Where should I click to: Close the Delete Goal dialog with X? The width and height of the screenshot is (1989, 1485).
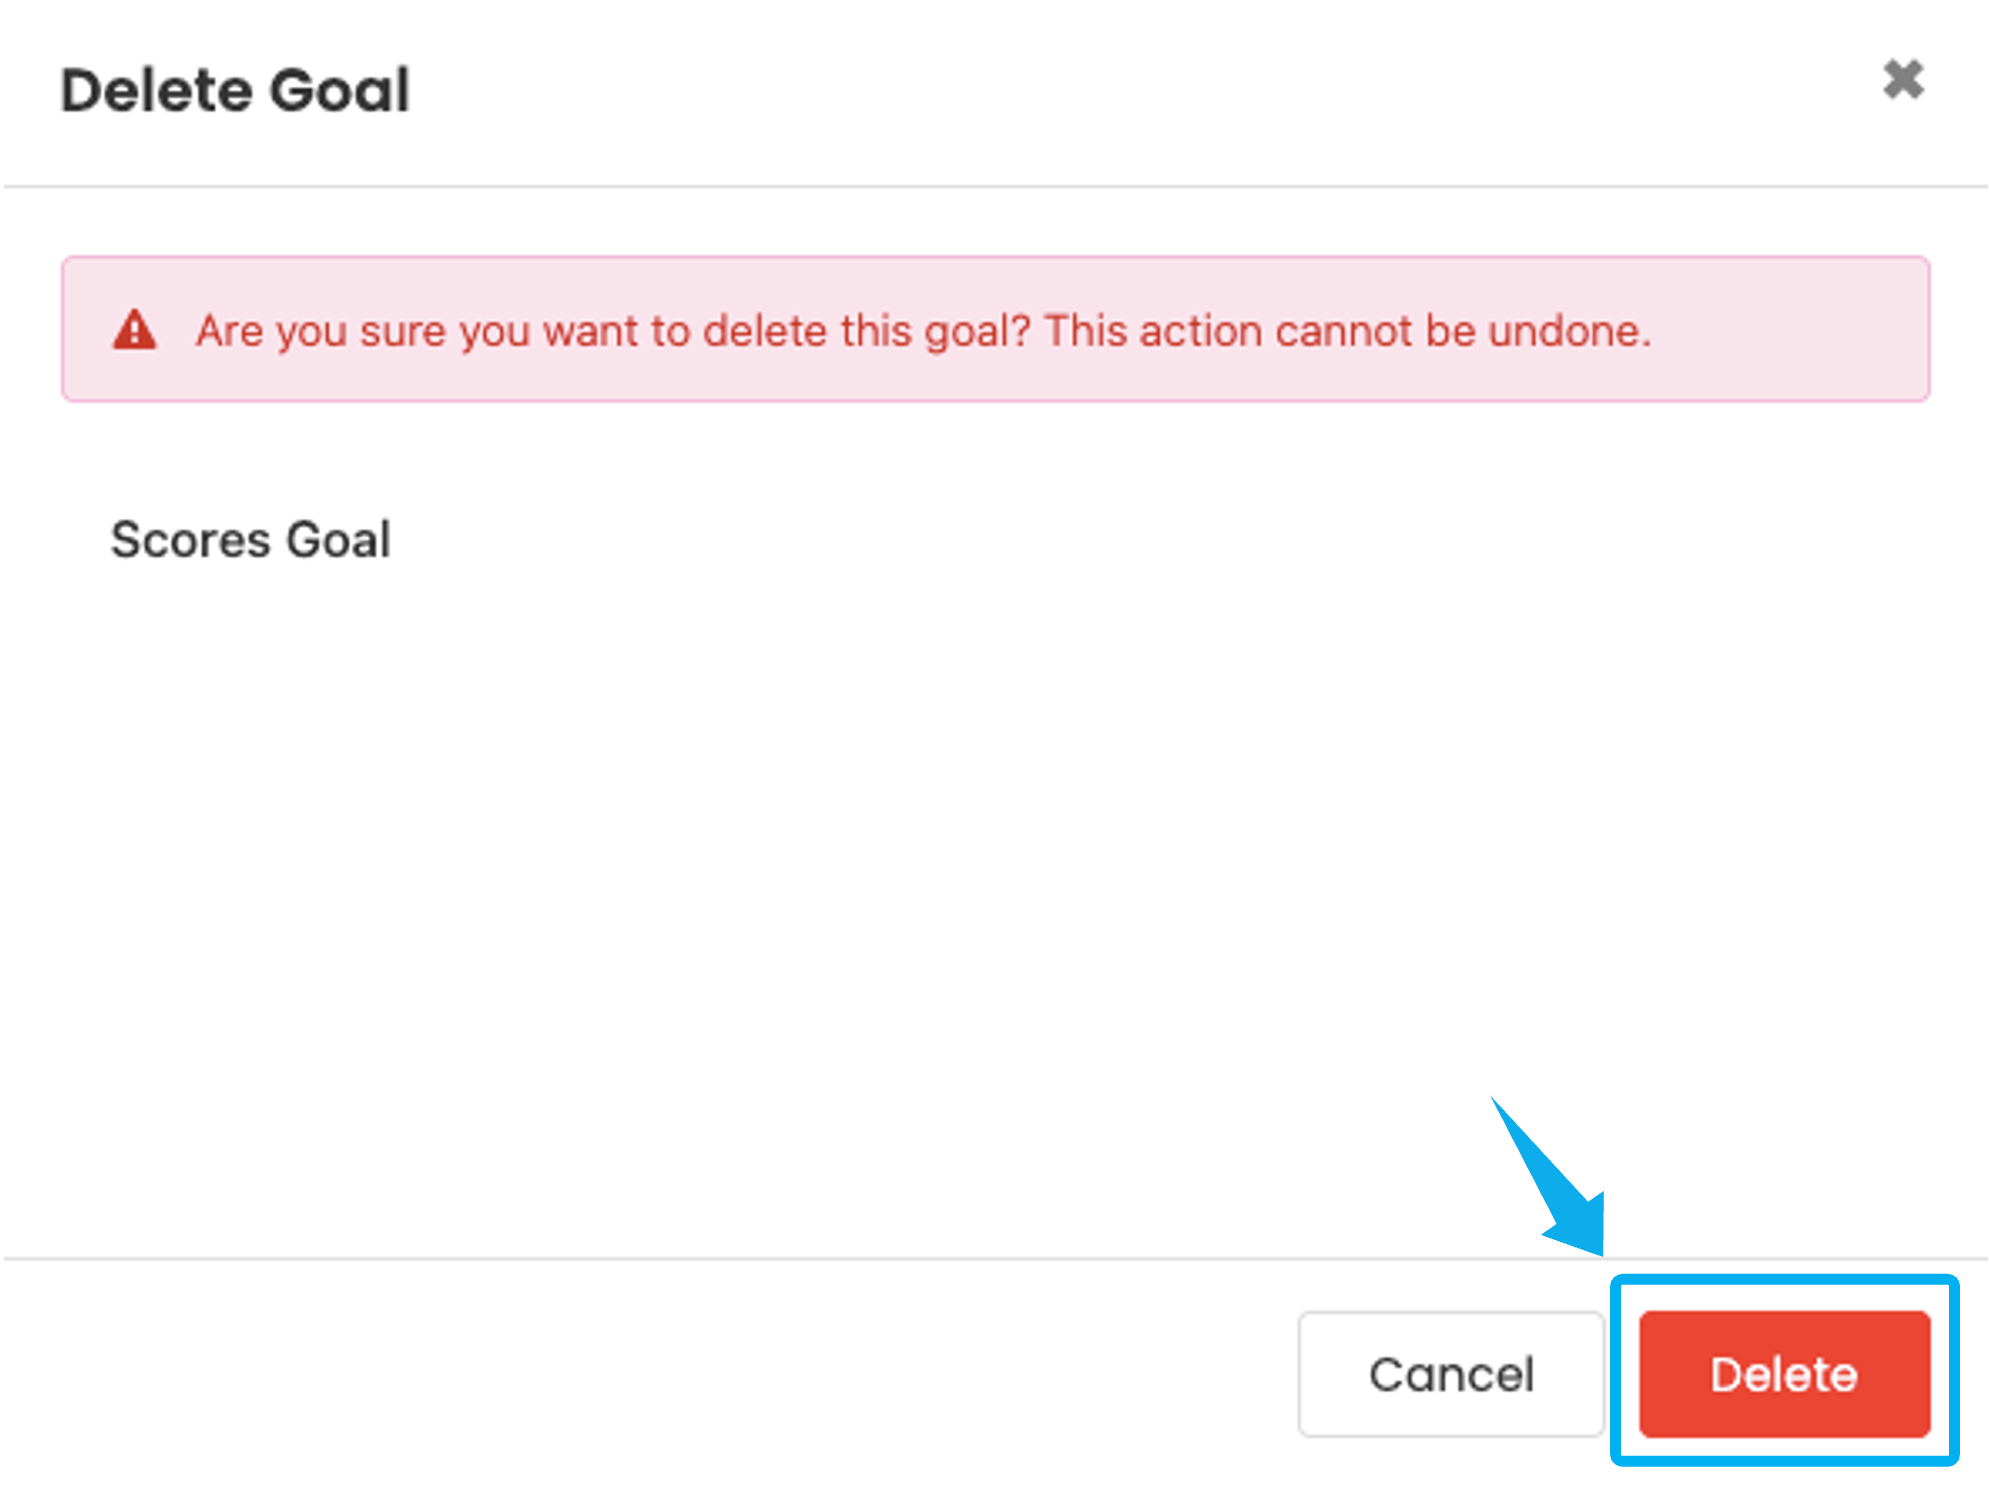click(1902, 81)
